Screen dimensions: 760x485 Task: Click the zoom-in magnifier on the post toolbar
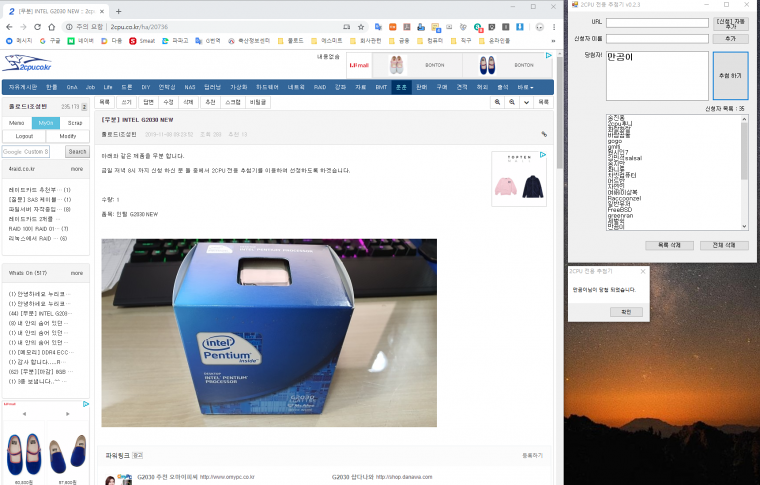(497, 102)
